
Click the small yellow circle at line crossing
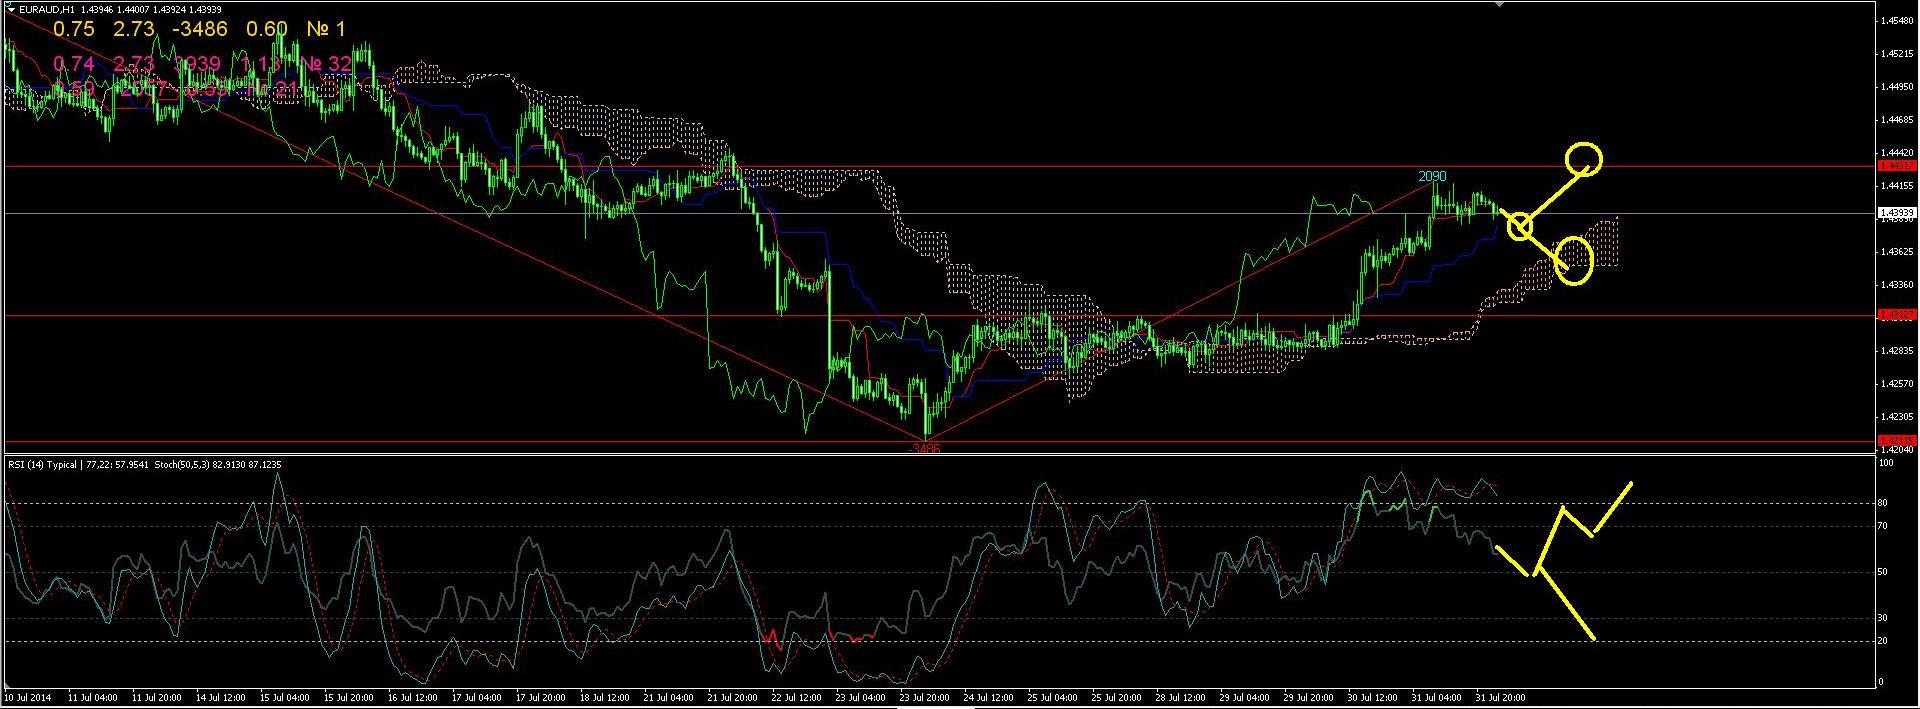(1519, 226)
